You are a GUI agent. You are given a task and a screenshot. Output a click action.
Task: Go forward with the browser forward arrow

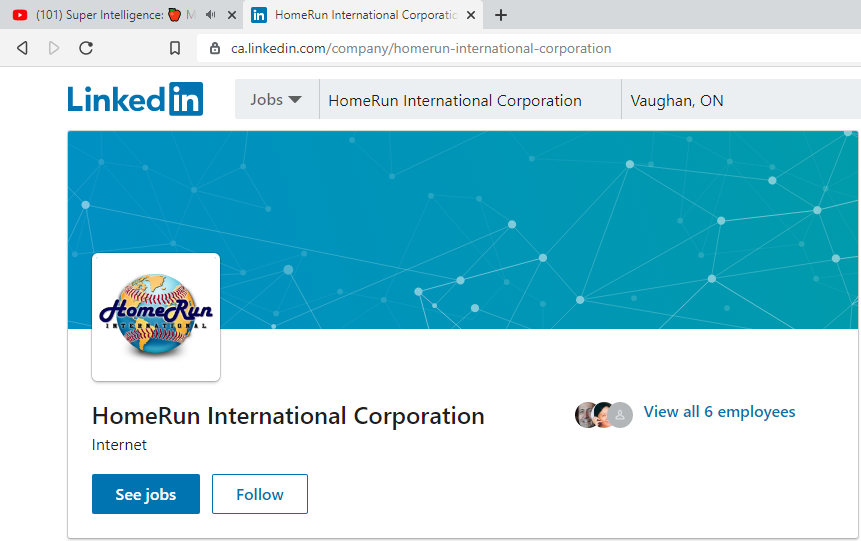(54, 48)
